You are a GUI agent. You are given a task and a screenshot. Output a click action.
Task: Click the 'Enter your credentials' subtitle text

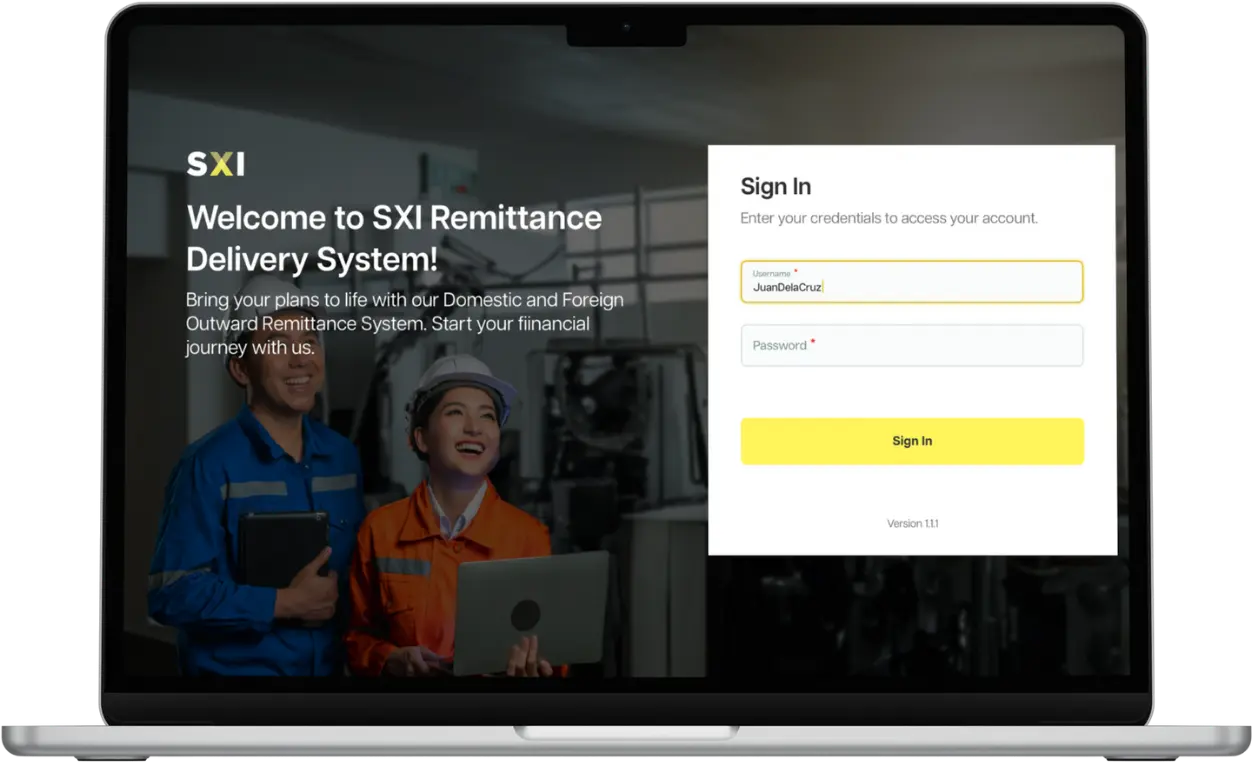[888, 218]
